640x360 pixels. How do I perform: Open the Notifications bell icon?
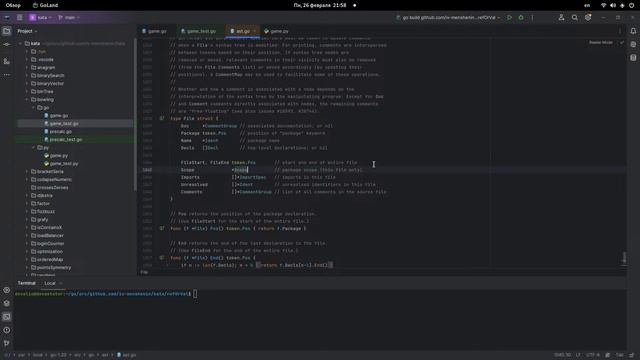tap(633, 31)
